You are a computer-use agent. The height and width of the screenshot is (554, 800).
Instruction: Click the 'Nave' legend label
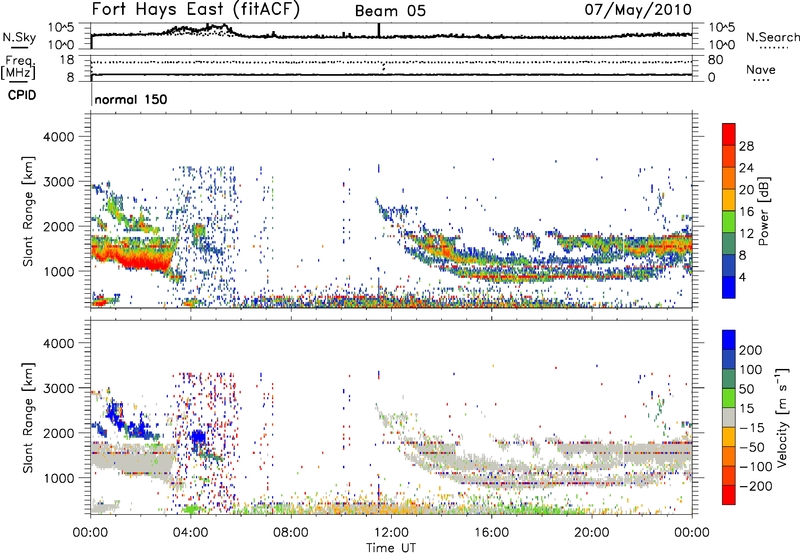point(761,70)
